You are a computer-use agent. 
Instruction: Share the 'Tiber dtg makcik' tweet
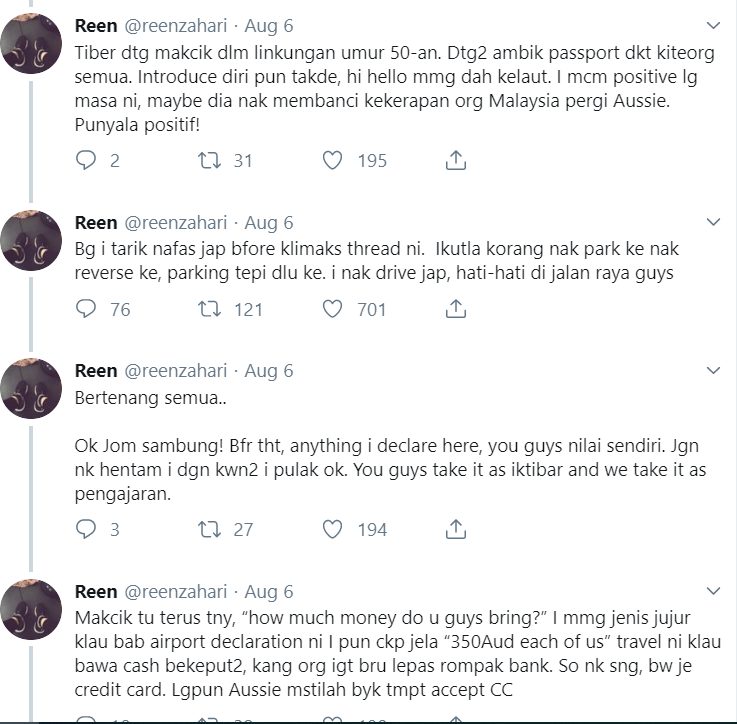(x=454, y=160)
